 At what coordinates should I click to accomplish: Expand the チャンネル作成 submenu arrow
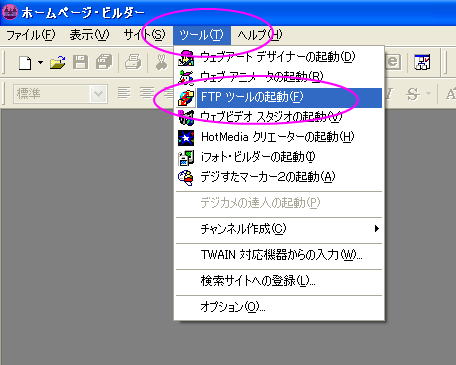tap(377, 229)
